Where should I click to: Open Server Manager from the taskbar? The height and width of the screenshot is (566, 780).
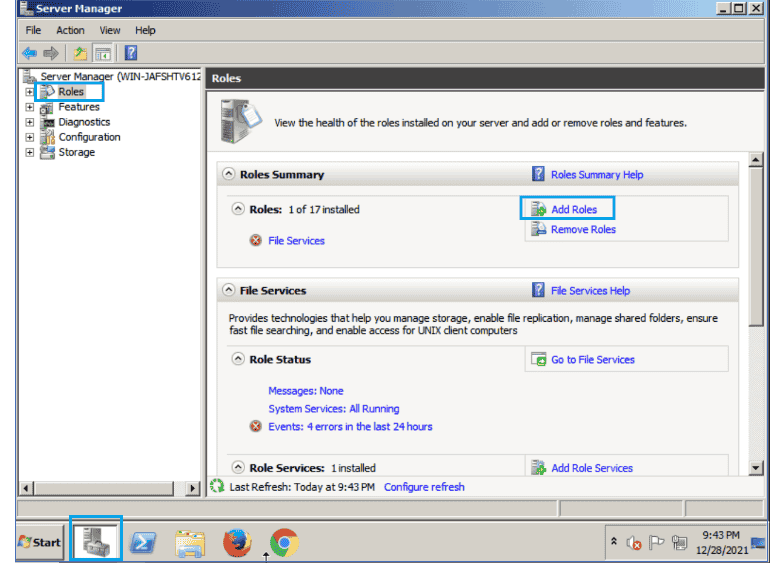click(96, 542)
